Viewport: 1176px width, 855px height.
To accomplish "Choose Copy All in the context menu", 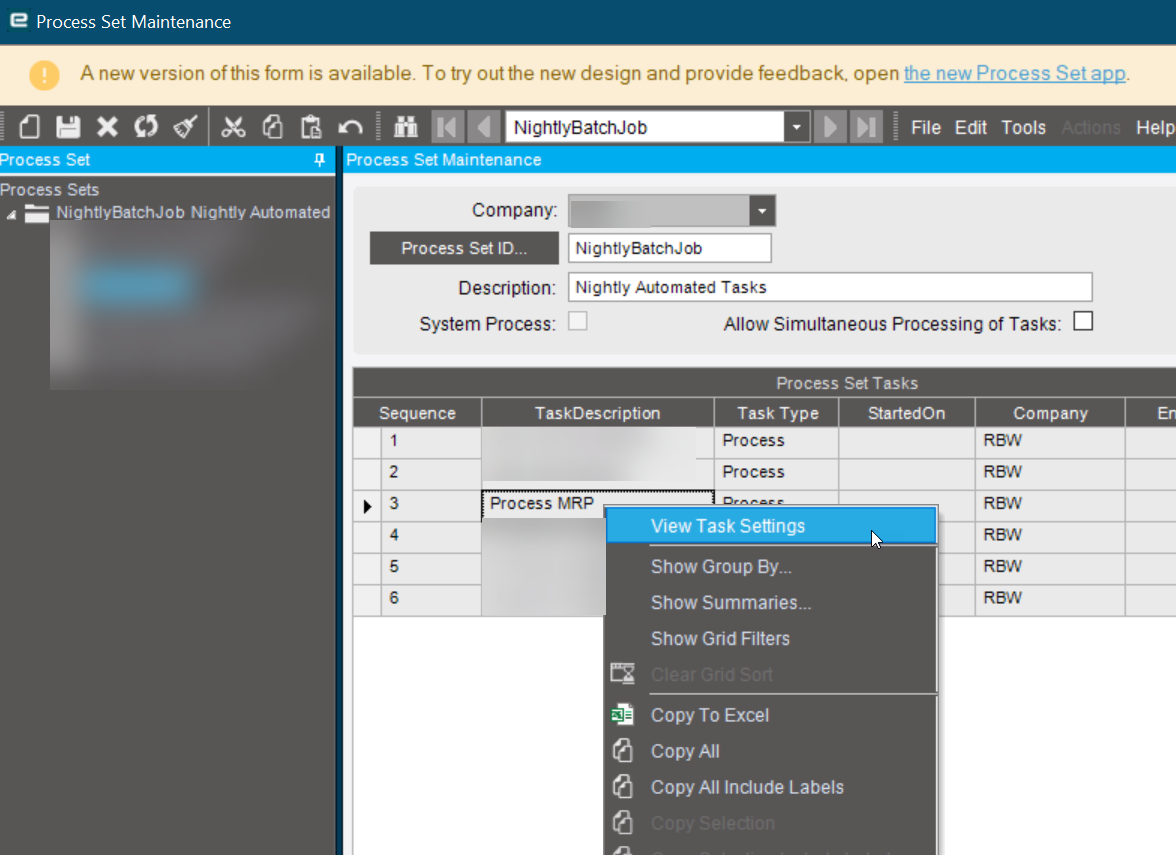I will pyautogui.click(x=771, y=751).
